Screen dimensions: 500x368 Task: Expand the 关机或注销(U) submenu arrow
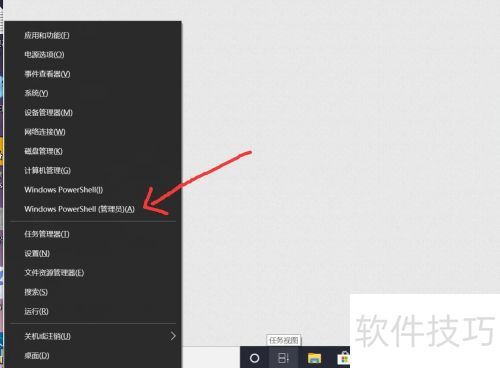pyautogui.click(x=173, y=336)
